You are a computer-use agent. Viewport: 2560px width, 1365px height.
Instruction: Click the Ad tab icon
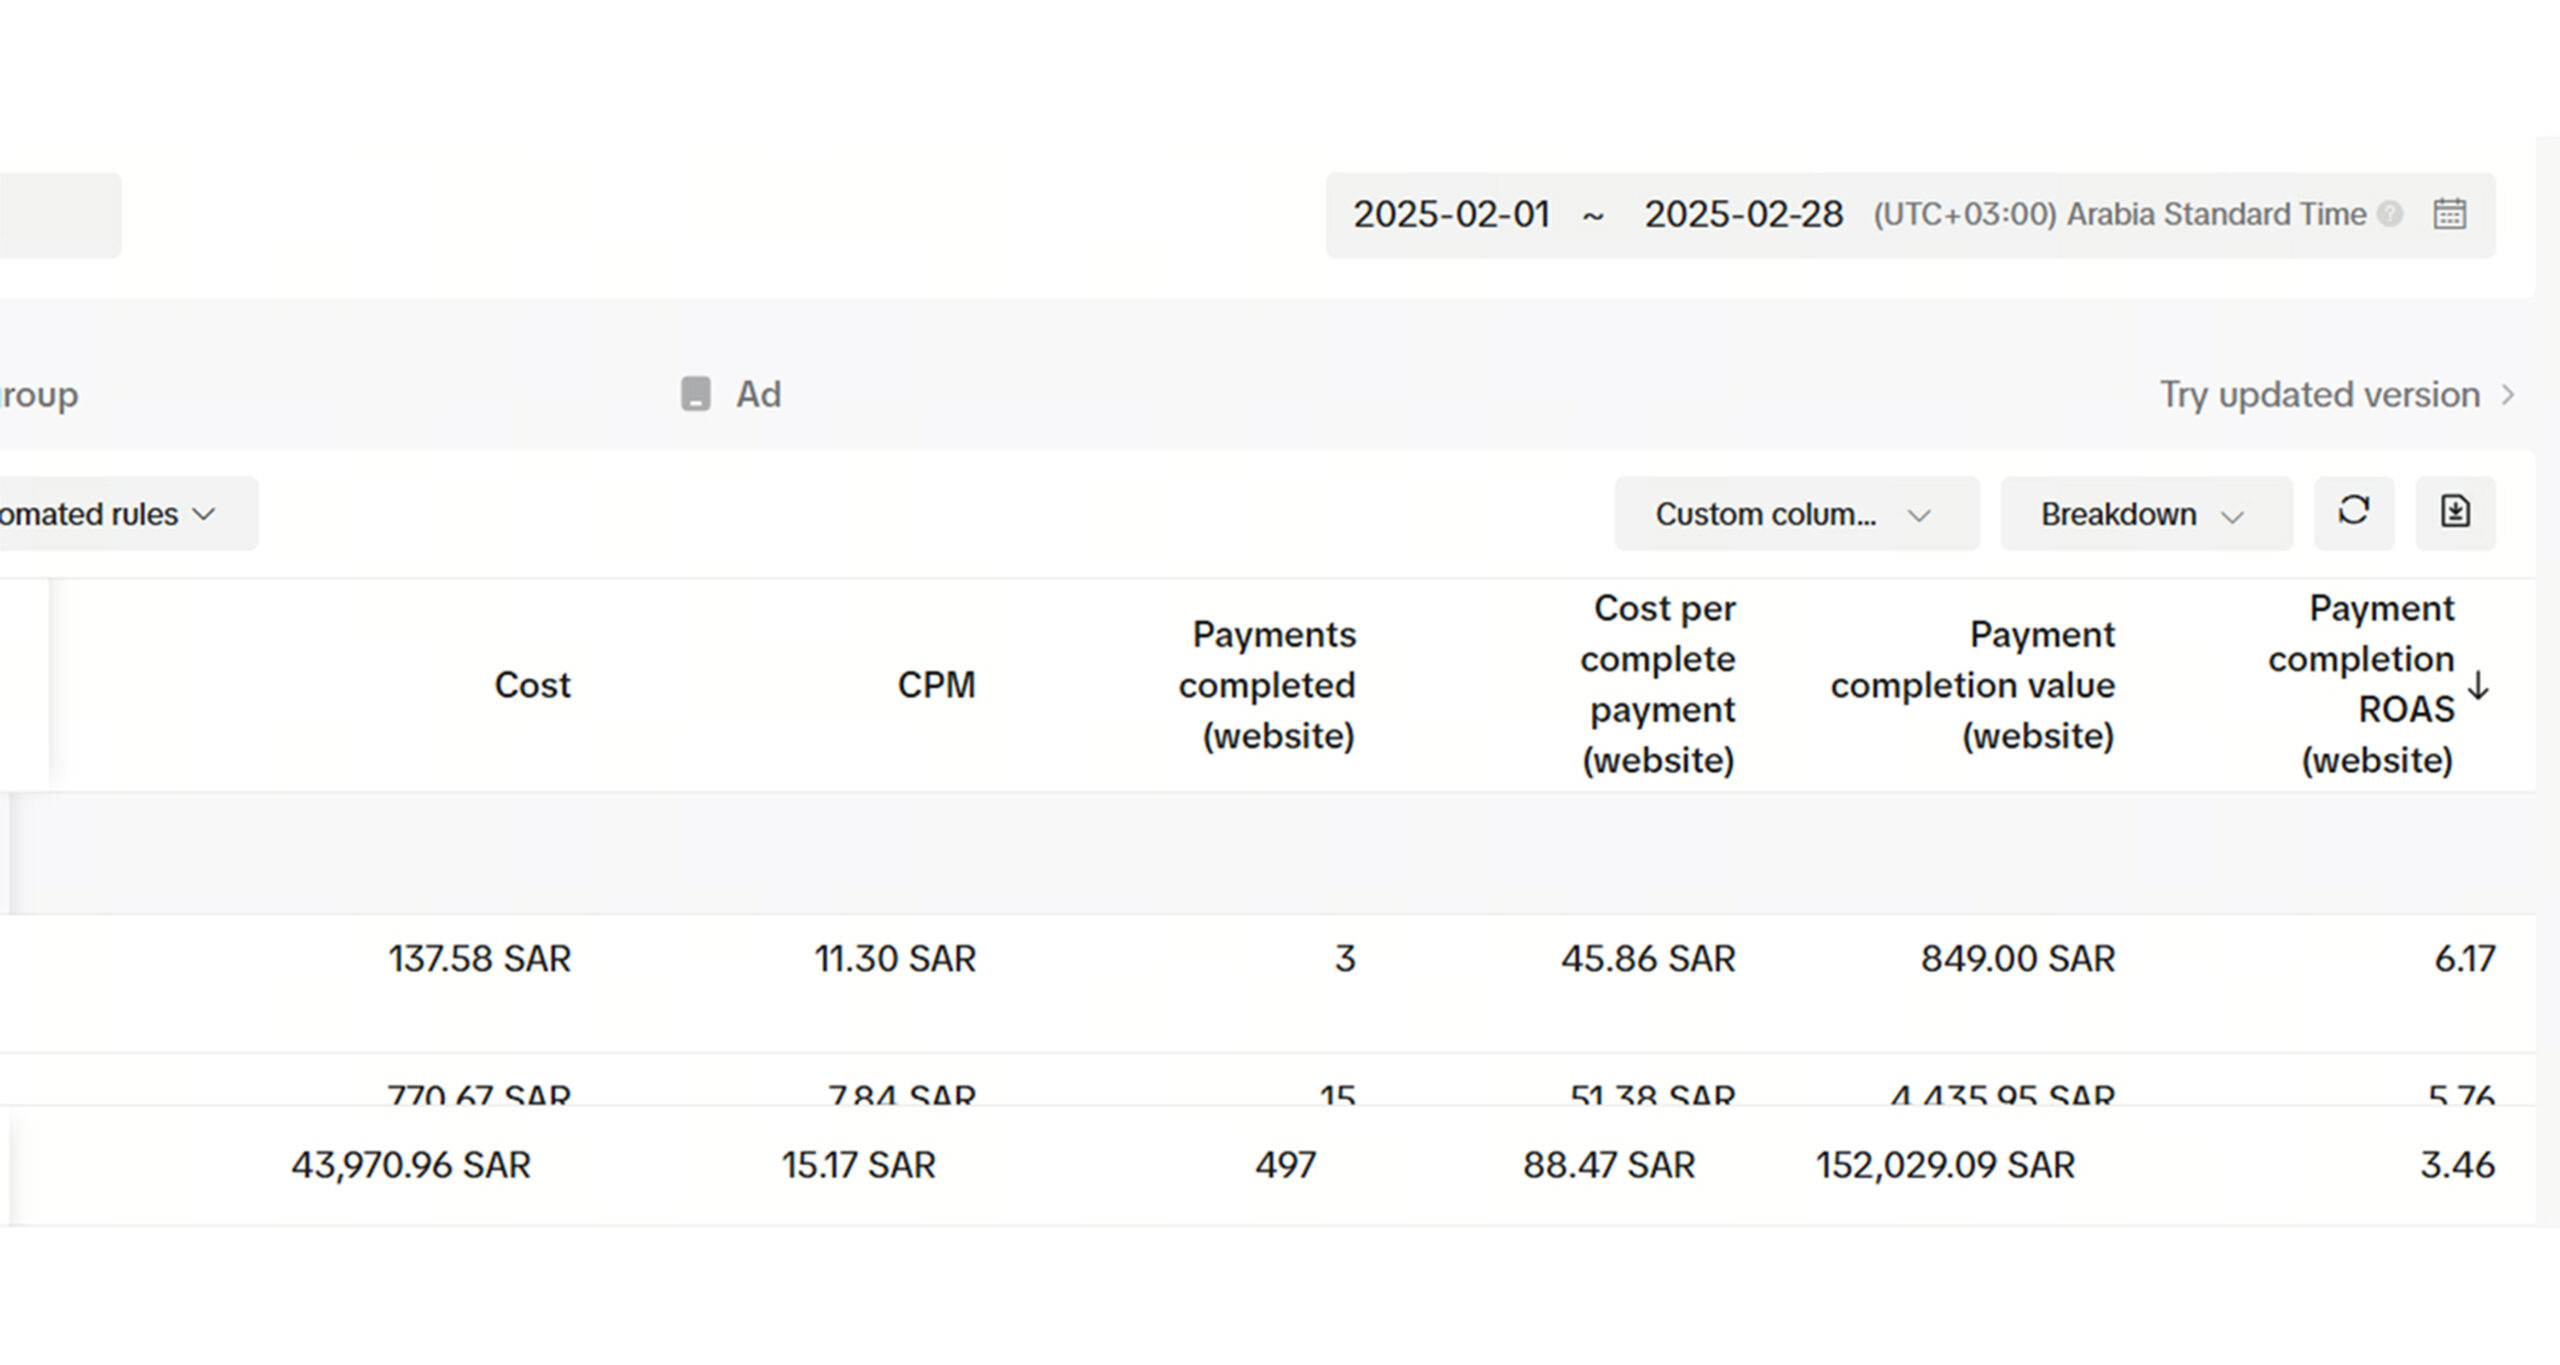tap(696, 394)
